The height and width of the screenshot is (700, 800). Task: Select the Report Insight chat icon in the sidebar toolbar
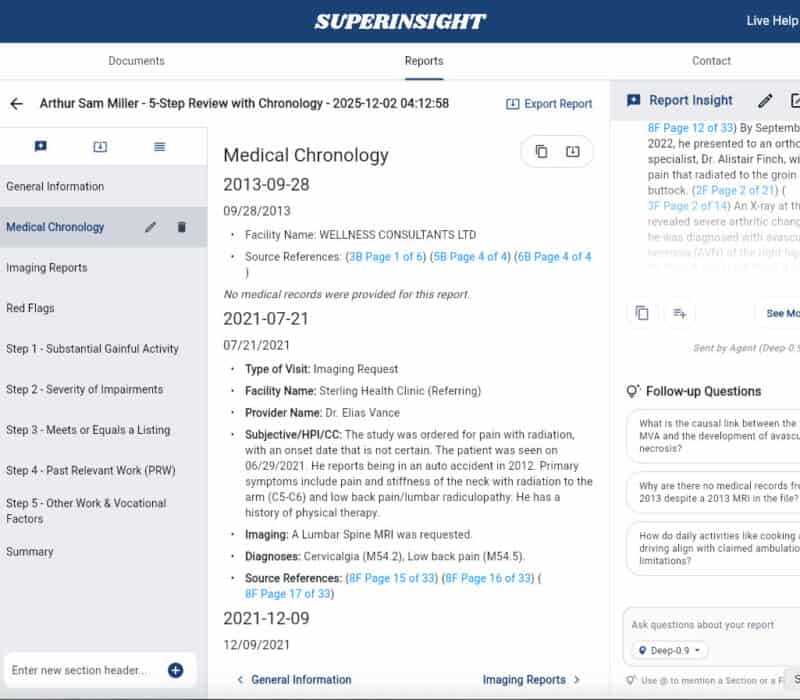point(40,146)
